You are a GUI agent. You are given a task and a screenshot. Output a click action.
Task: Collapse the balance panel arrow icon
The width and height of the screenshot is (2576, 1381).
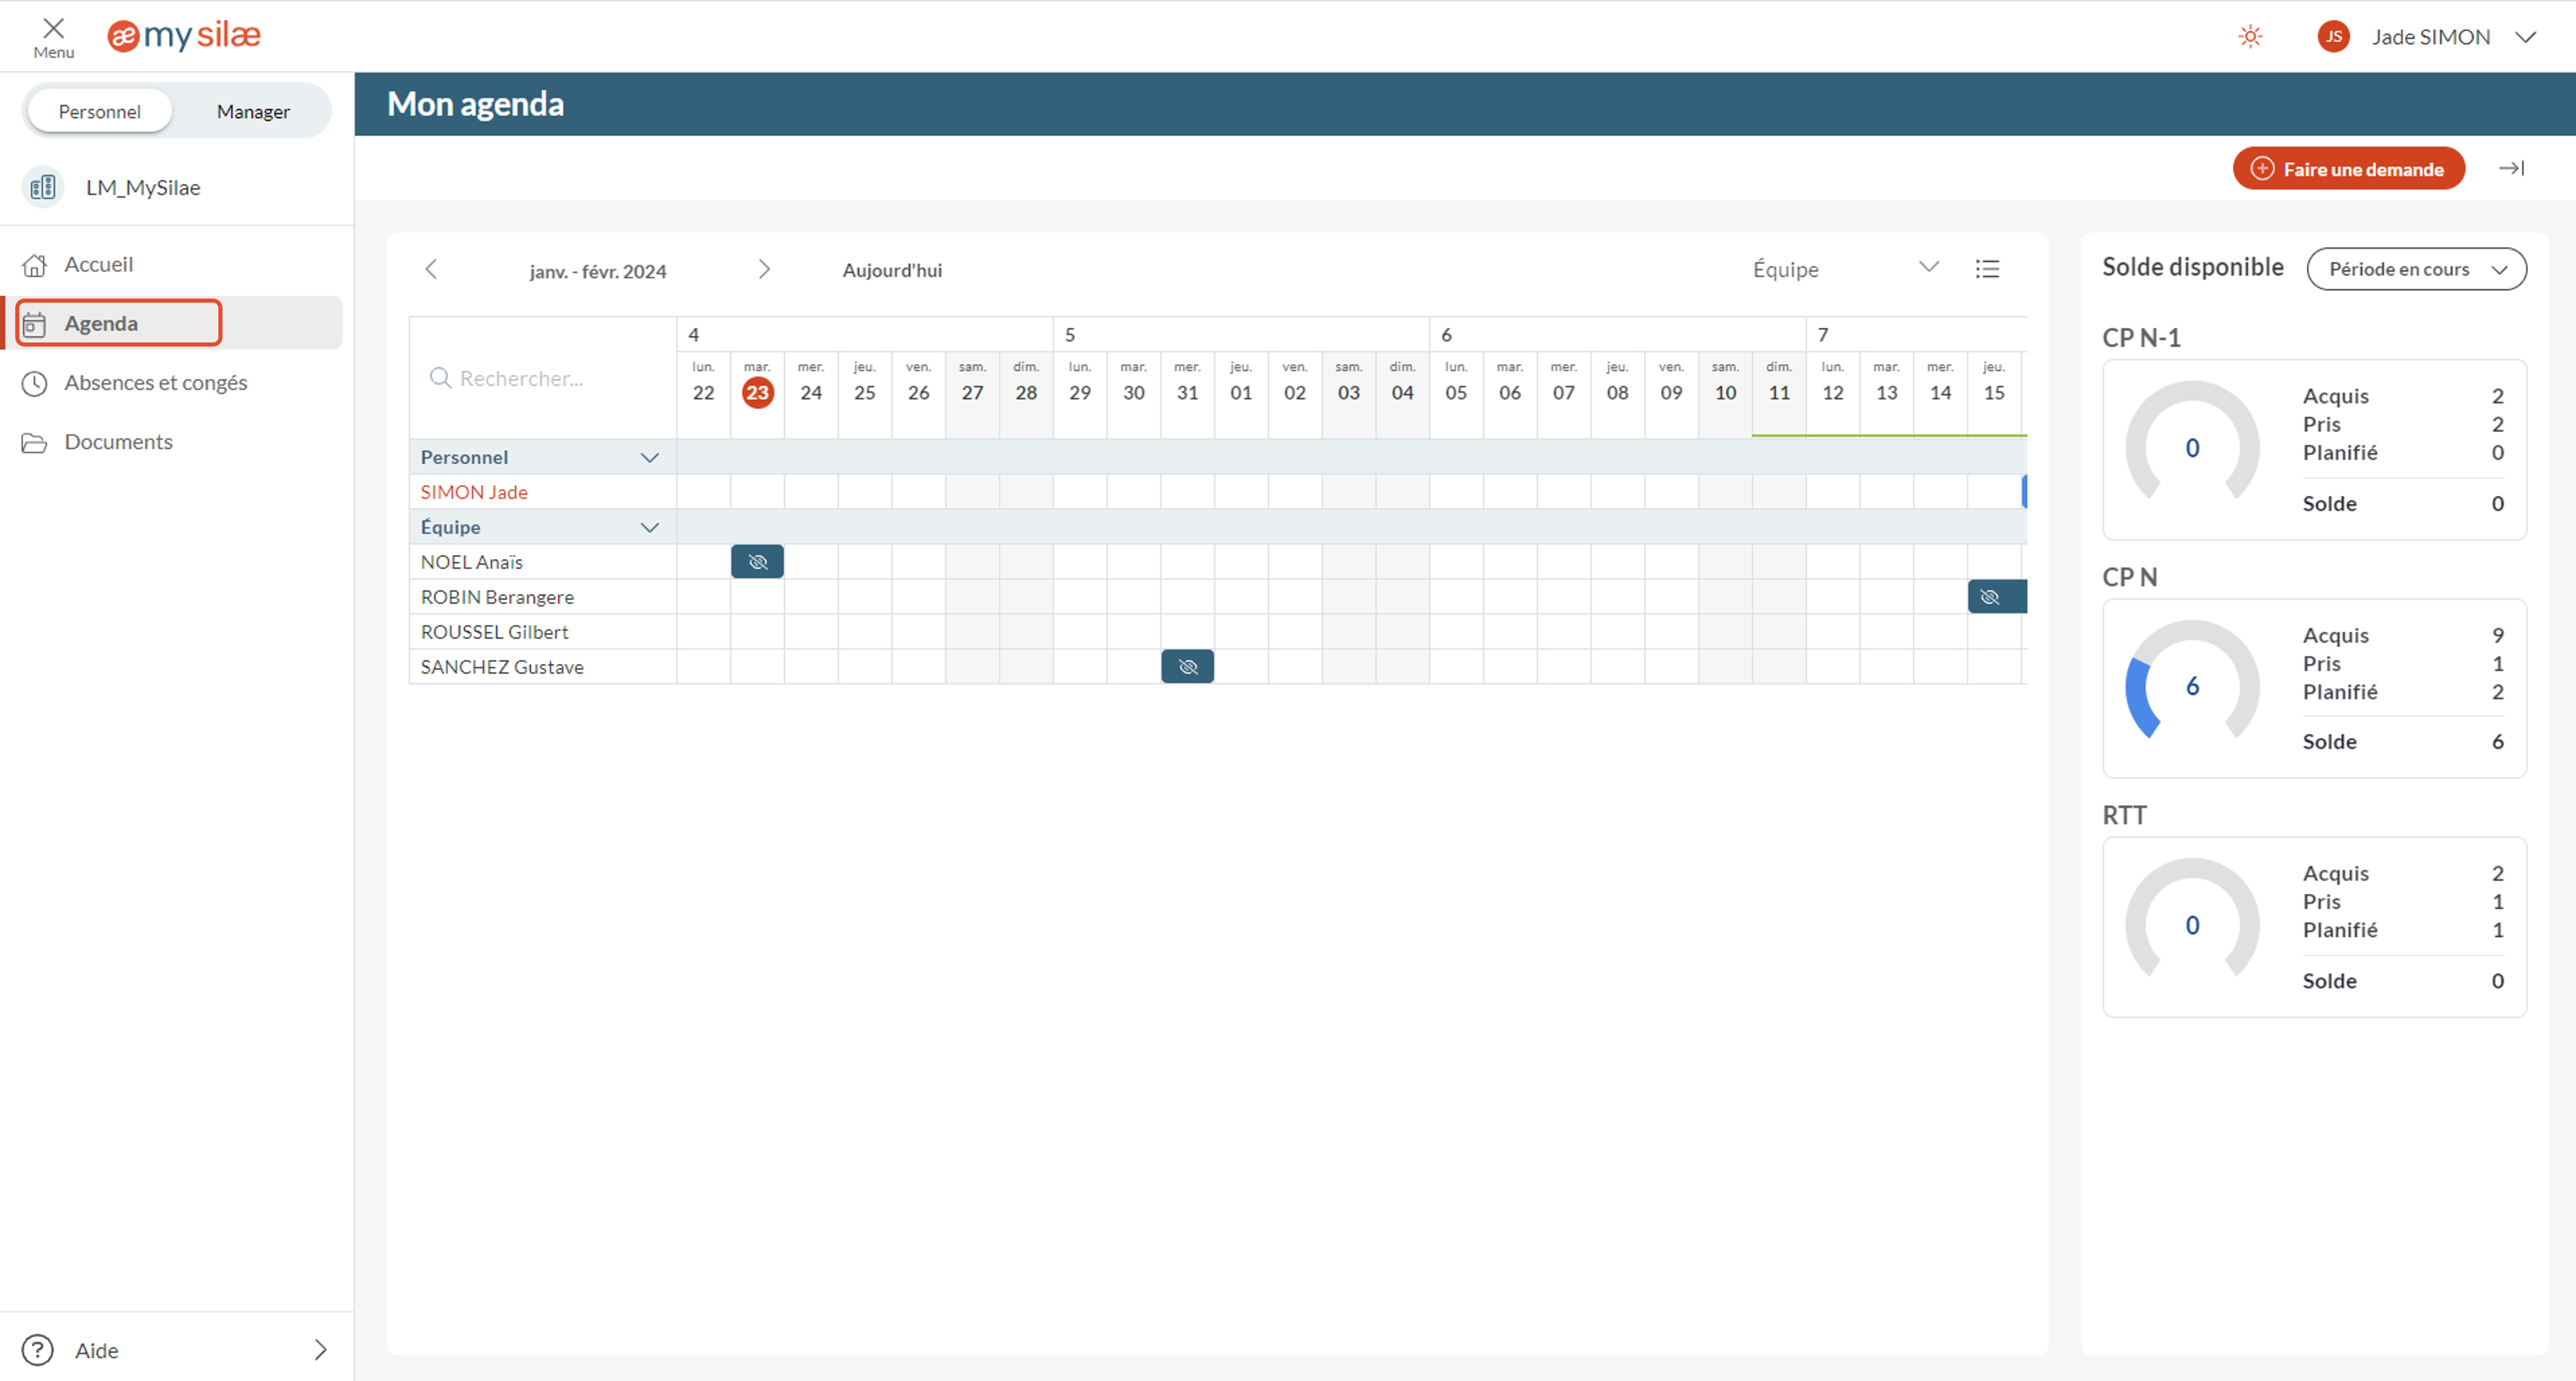click(2511, 169)
